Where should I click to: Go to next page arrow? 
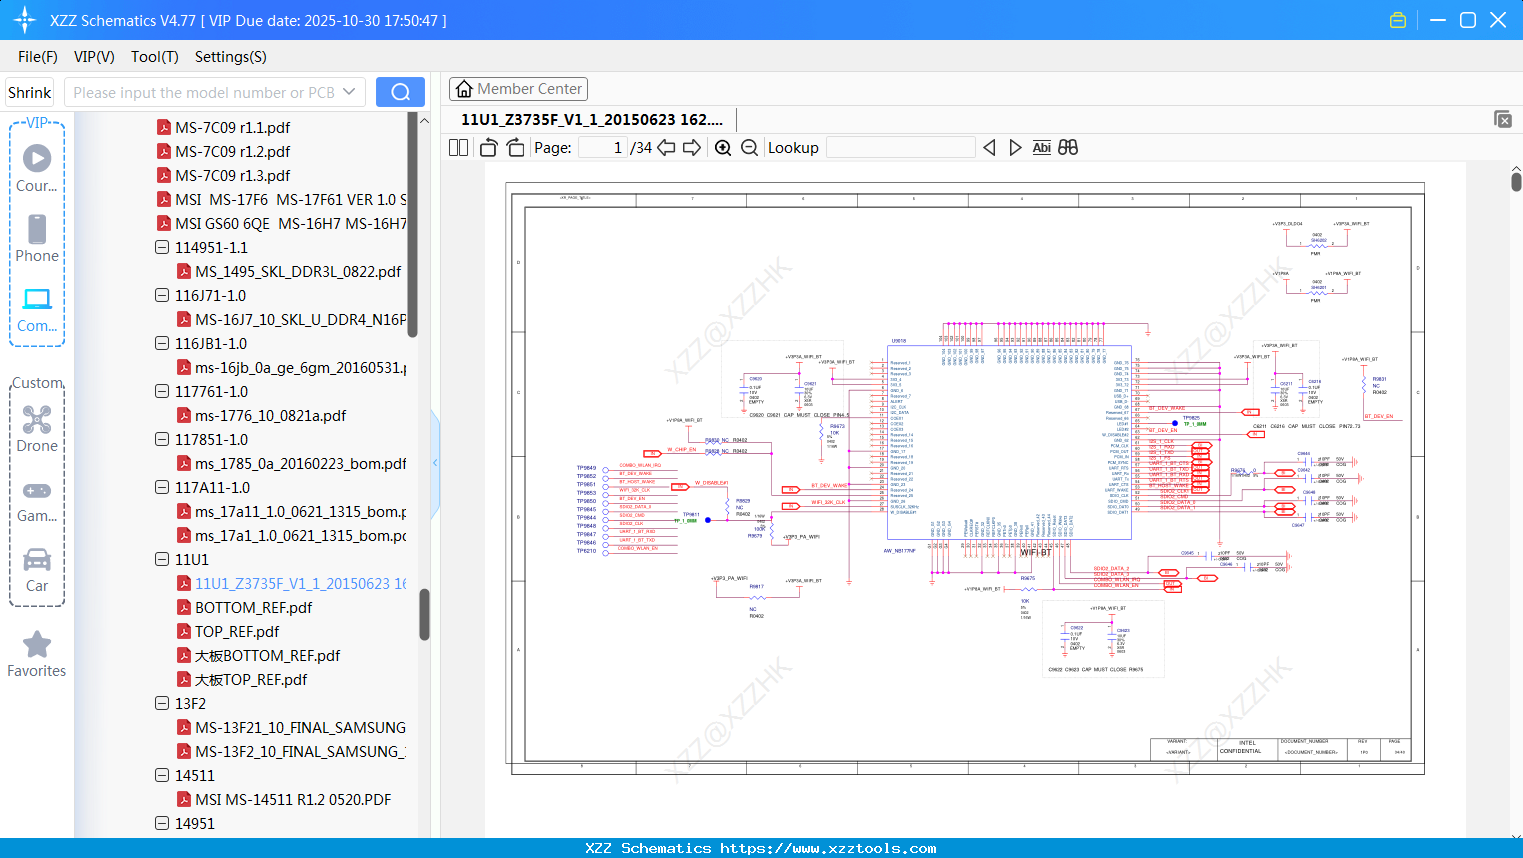click(692, 148)
